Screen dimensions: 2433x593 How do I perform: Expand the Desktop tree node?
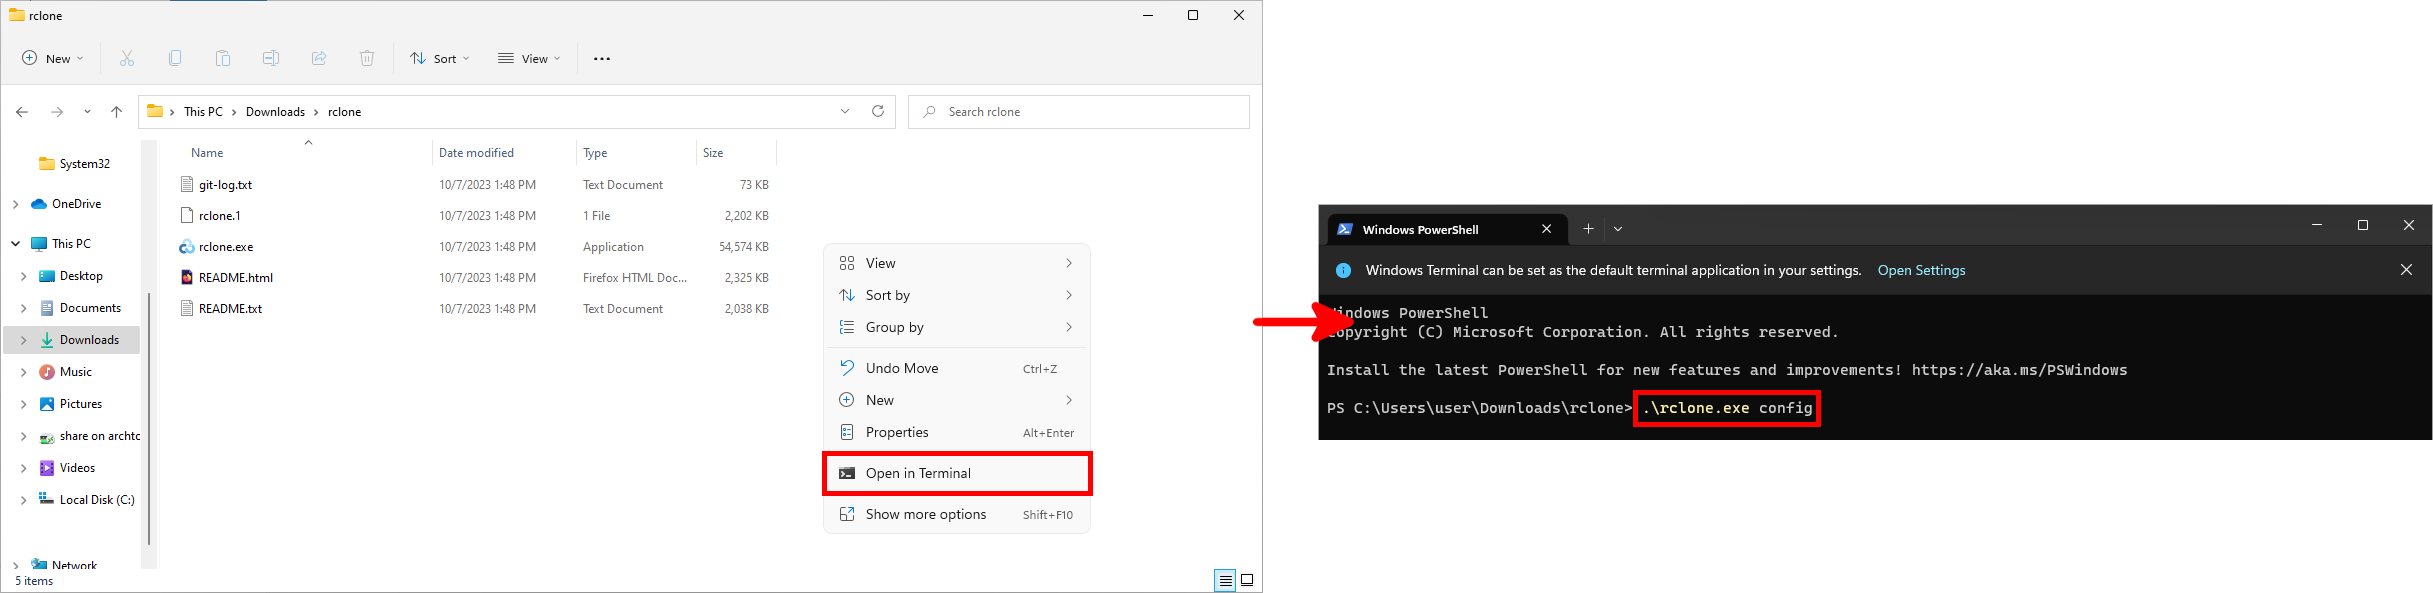(x=23, y=276)
